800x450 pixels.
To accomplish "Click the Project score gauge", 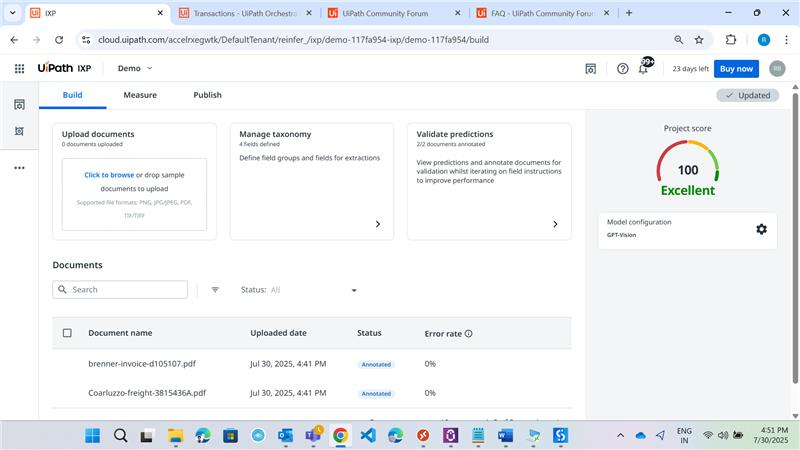I will click(x=688, y=162).
